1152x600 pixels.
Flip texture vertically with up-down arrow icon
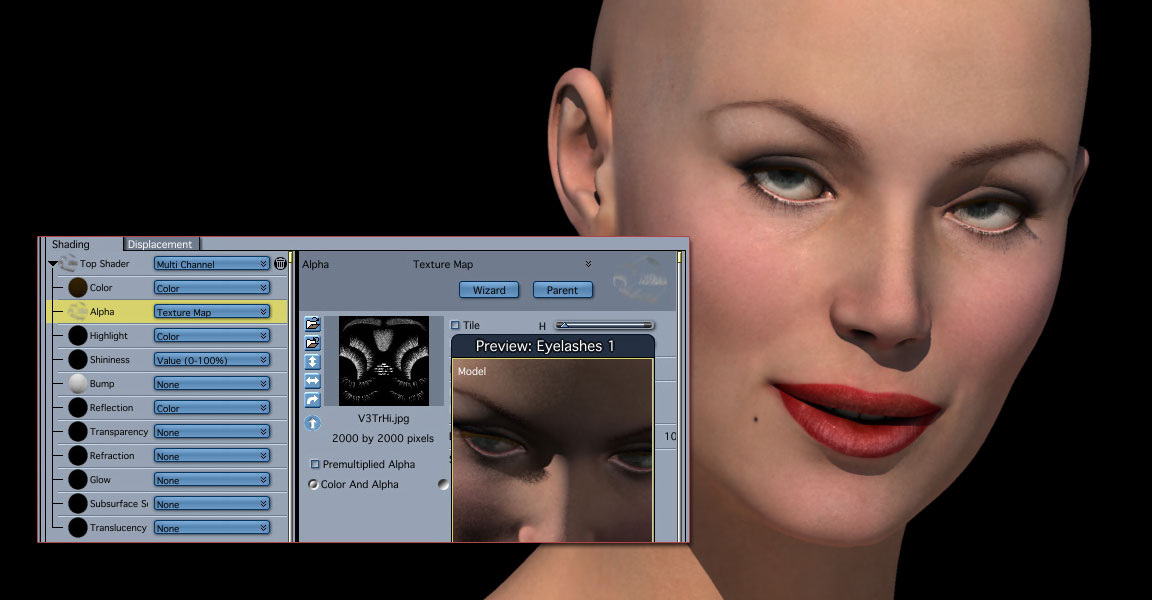tap(312, 361)
